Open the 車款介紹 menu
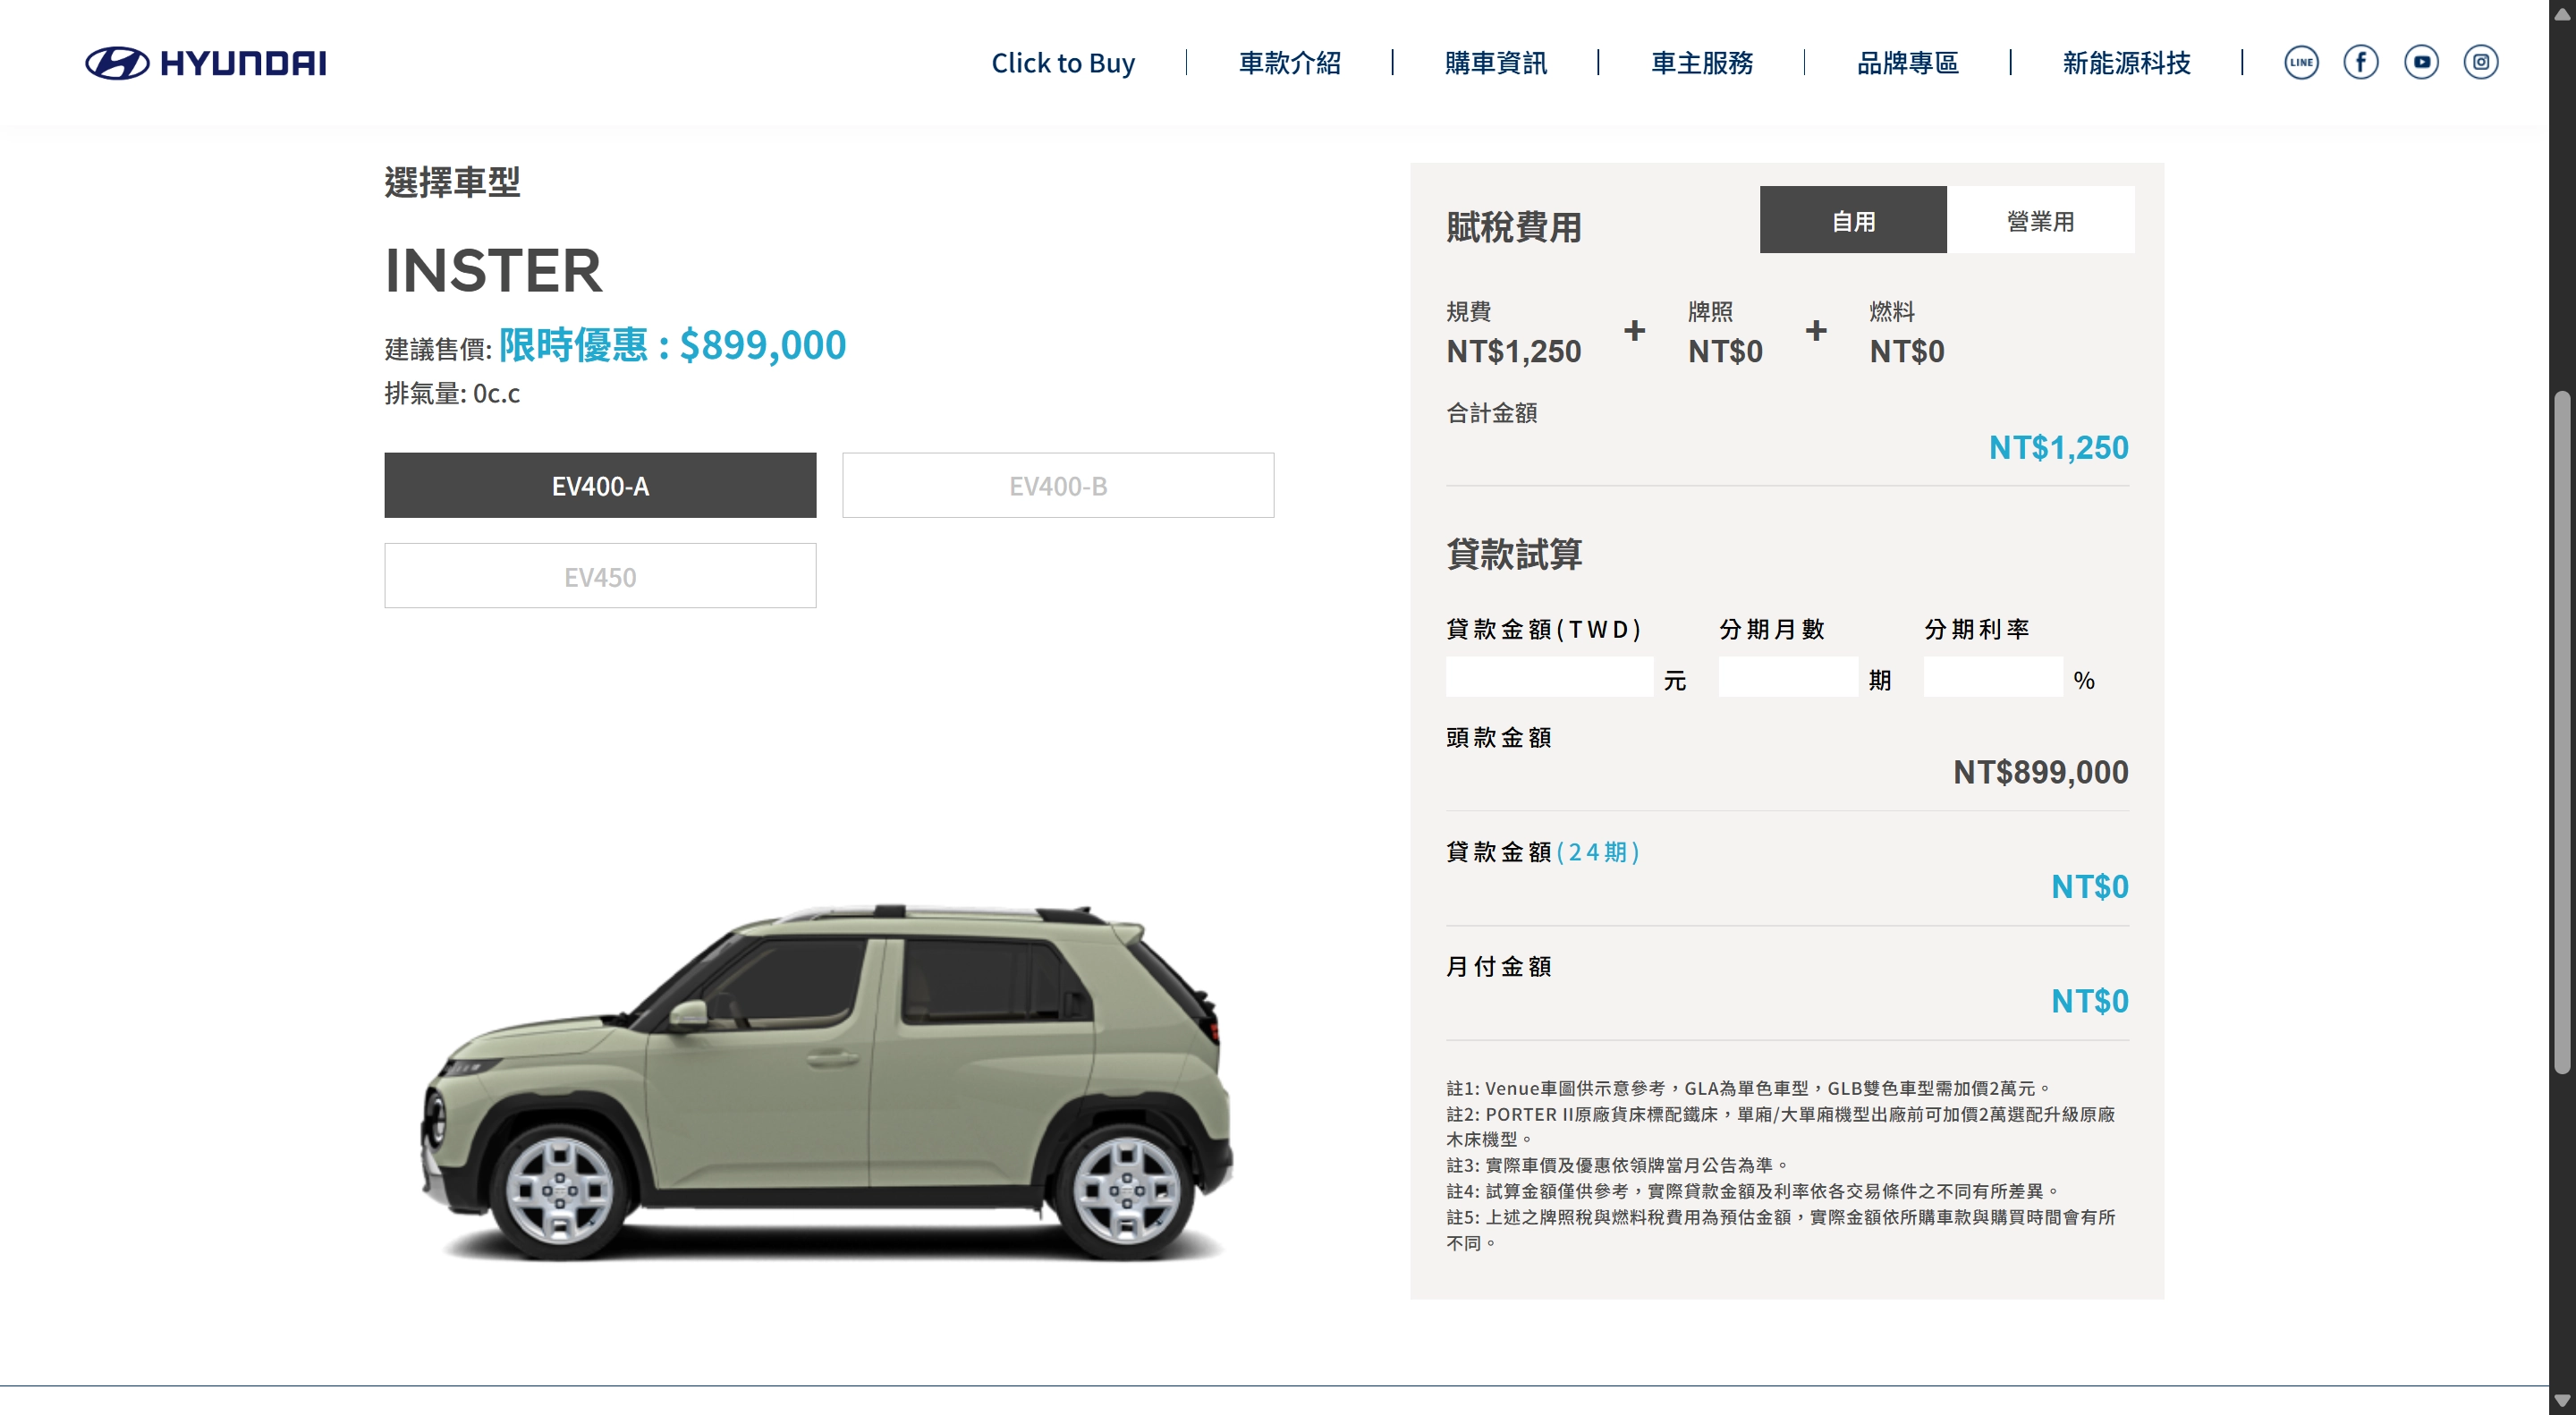The height and width of the screenshot is (1415, 2576). [1290, 63]
